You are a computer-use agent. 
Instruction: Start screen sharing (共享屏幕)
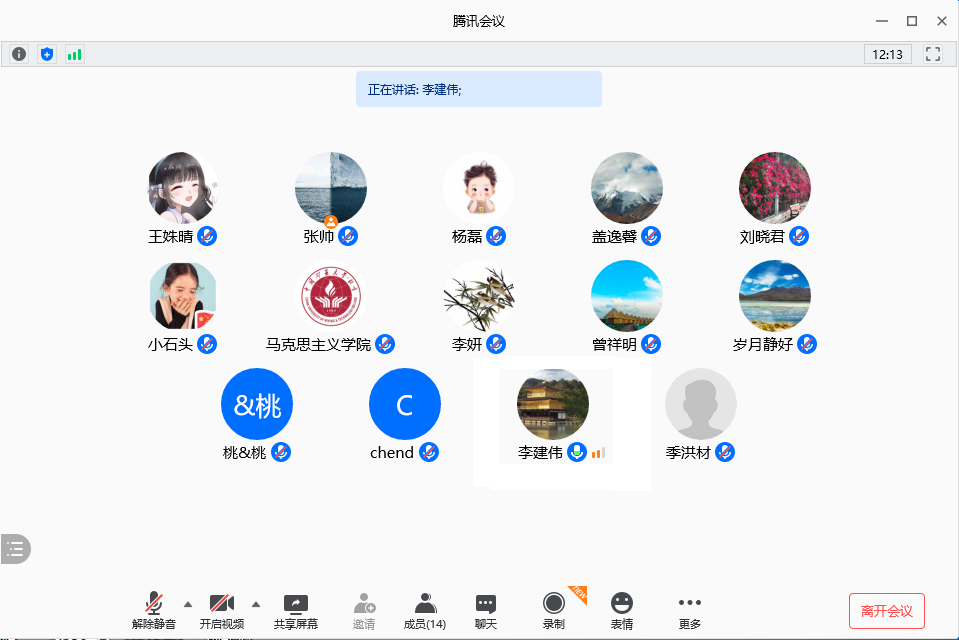[296, 610]
